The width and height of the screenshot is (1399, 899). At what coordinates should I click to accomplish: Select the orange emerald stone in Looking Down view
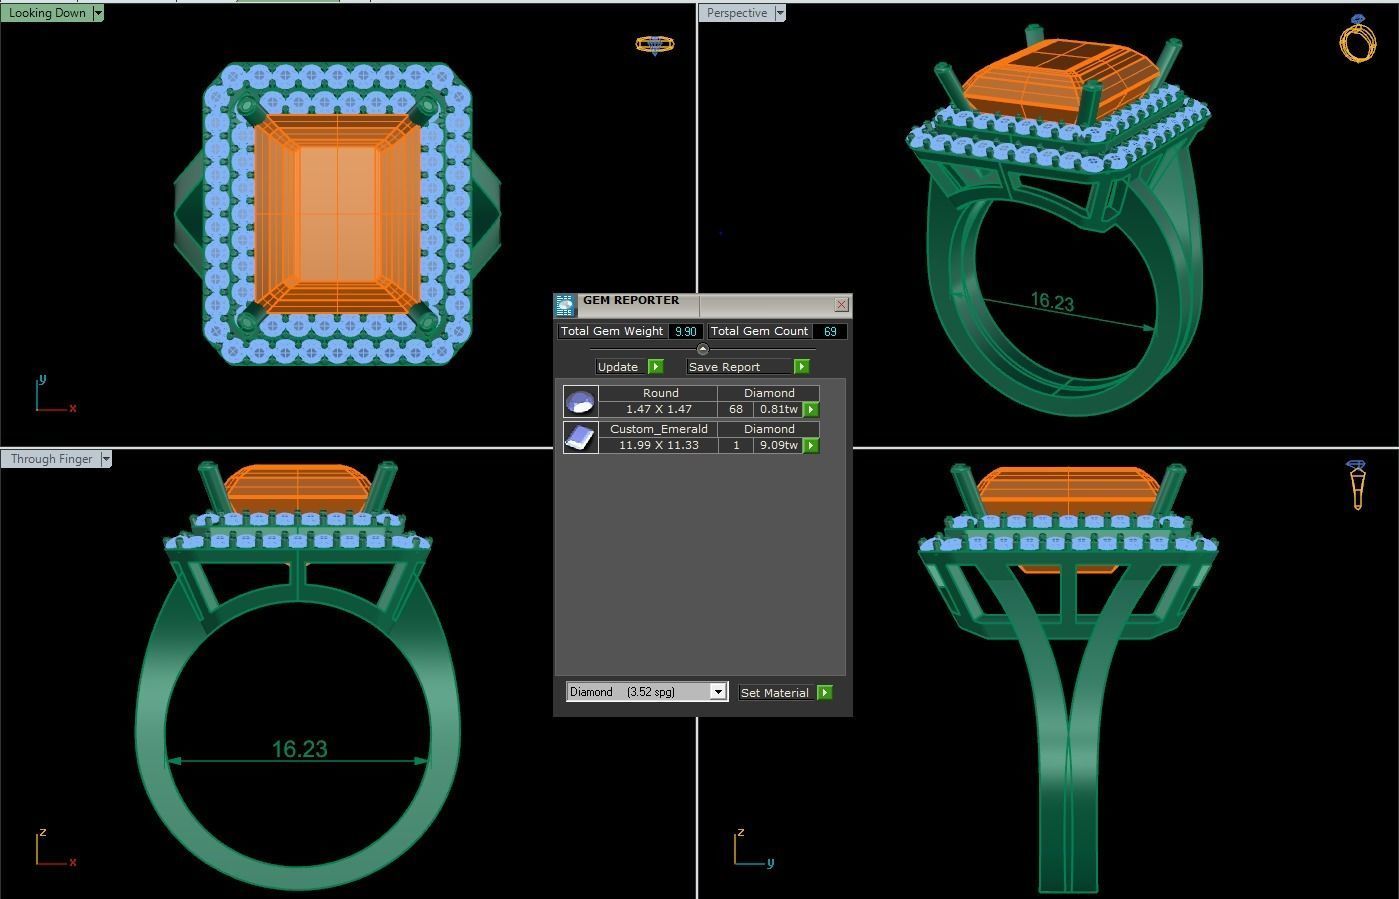point(337,212)
